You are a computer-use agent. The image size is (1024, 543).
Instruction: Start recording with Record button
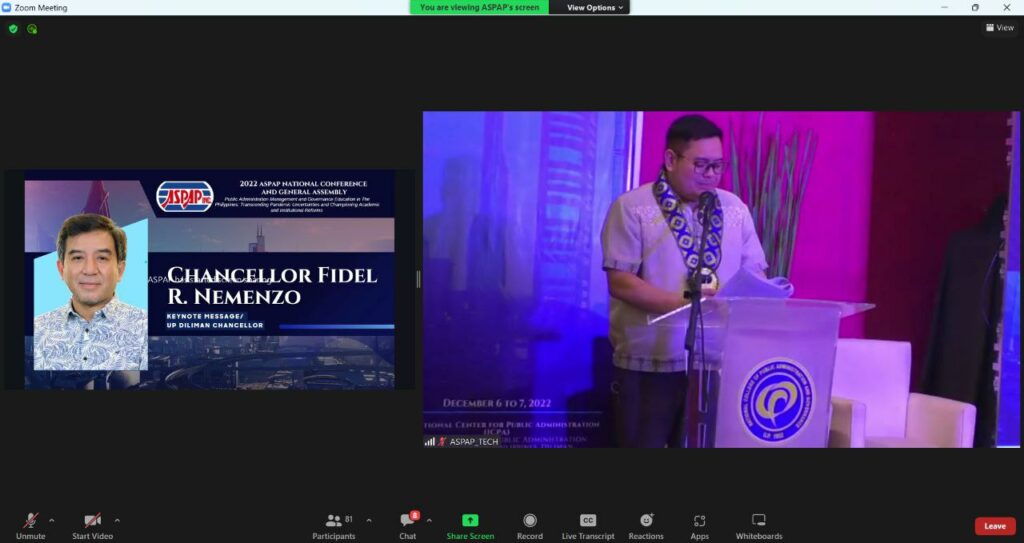[529, 525]
